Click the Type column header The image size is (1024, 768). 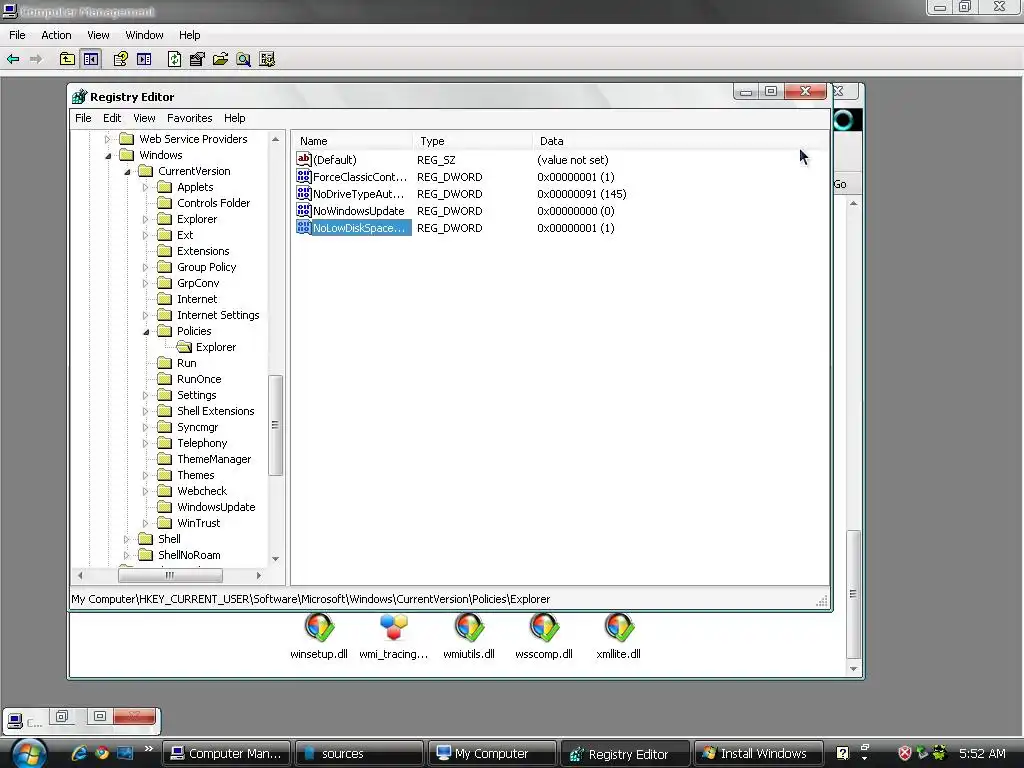[472, 141]
